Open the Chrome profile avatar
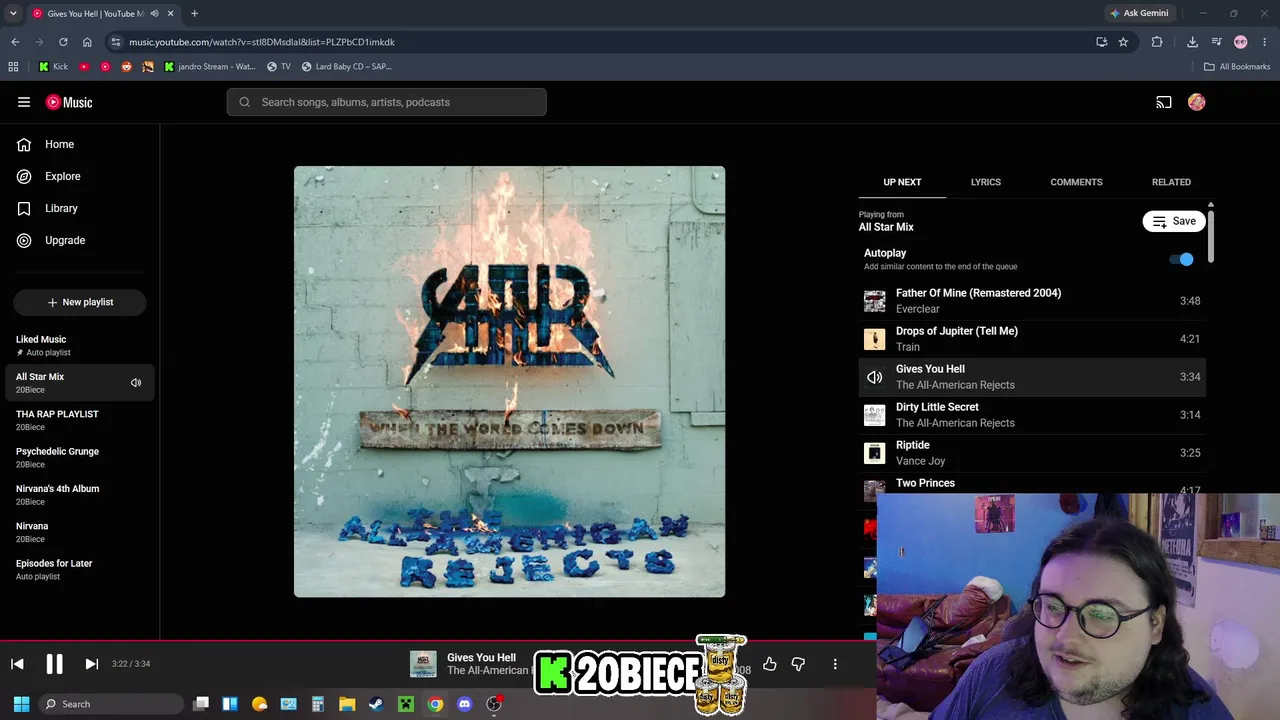The width and height of the screenshot is (1280, 720). 1241,42
